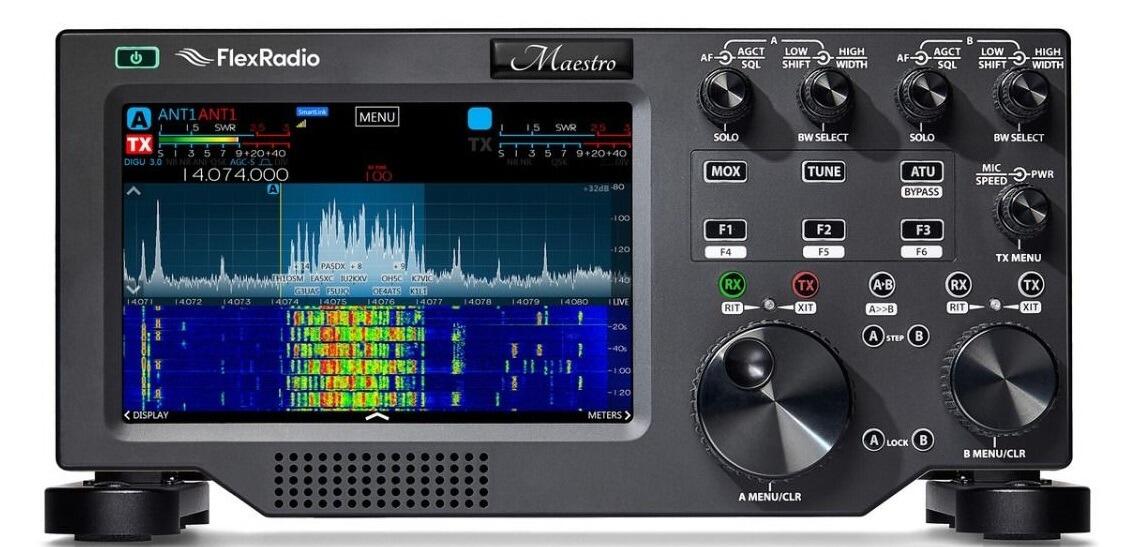
Task: Click the F2 function key
Action: coord(824,230)
